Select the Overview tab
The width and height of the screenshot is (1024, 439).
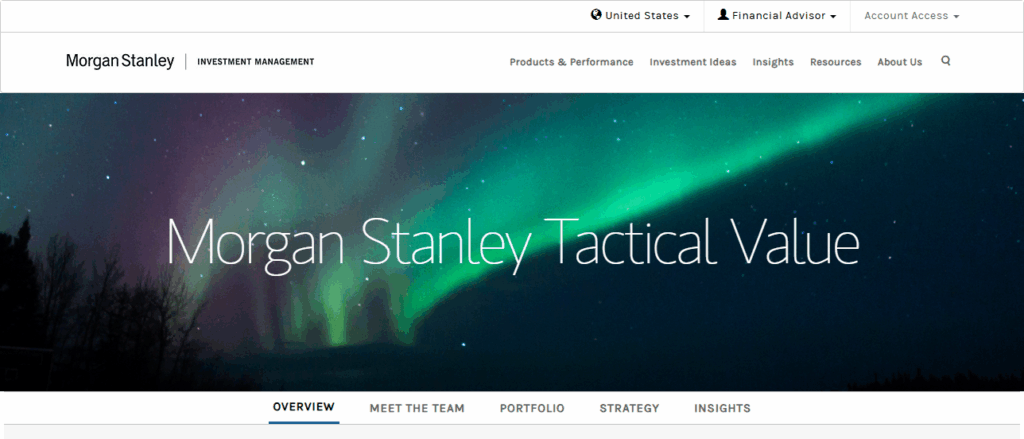coord(304,407)
